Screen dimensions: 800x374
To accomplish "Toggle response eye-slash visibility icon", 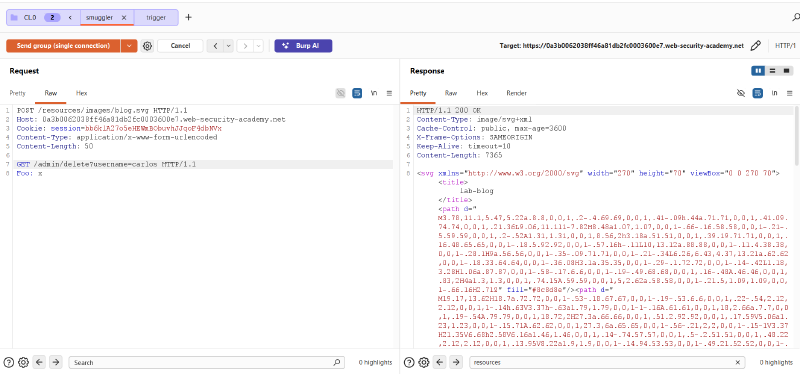I will click(741, 93).
